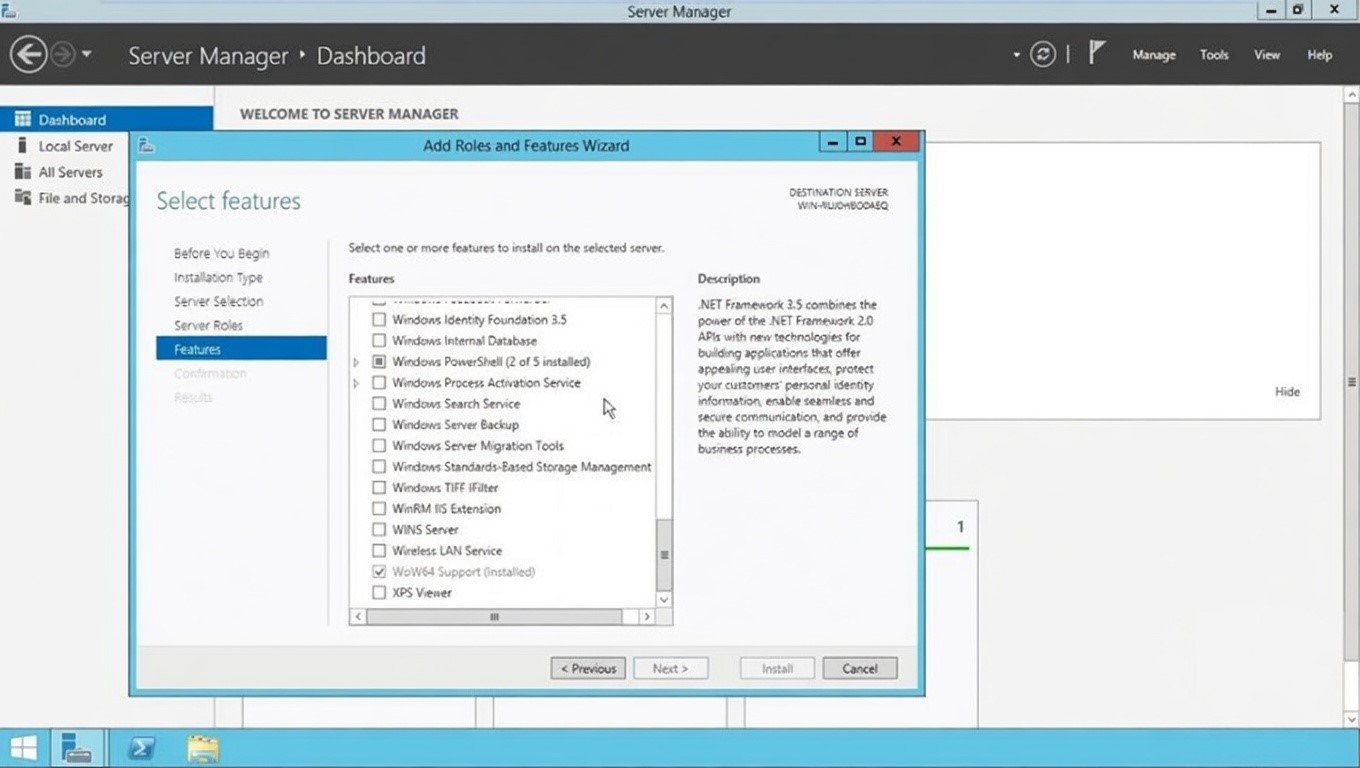Click the features list scroll up arrow

tap(663, 305)
